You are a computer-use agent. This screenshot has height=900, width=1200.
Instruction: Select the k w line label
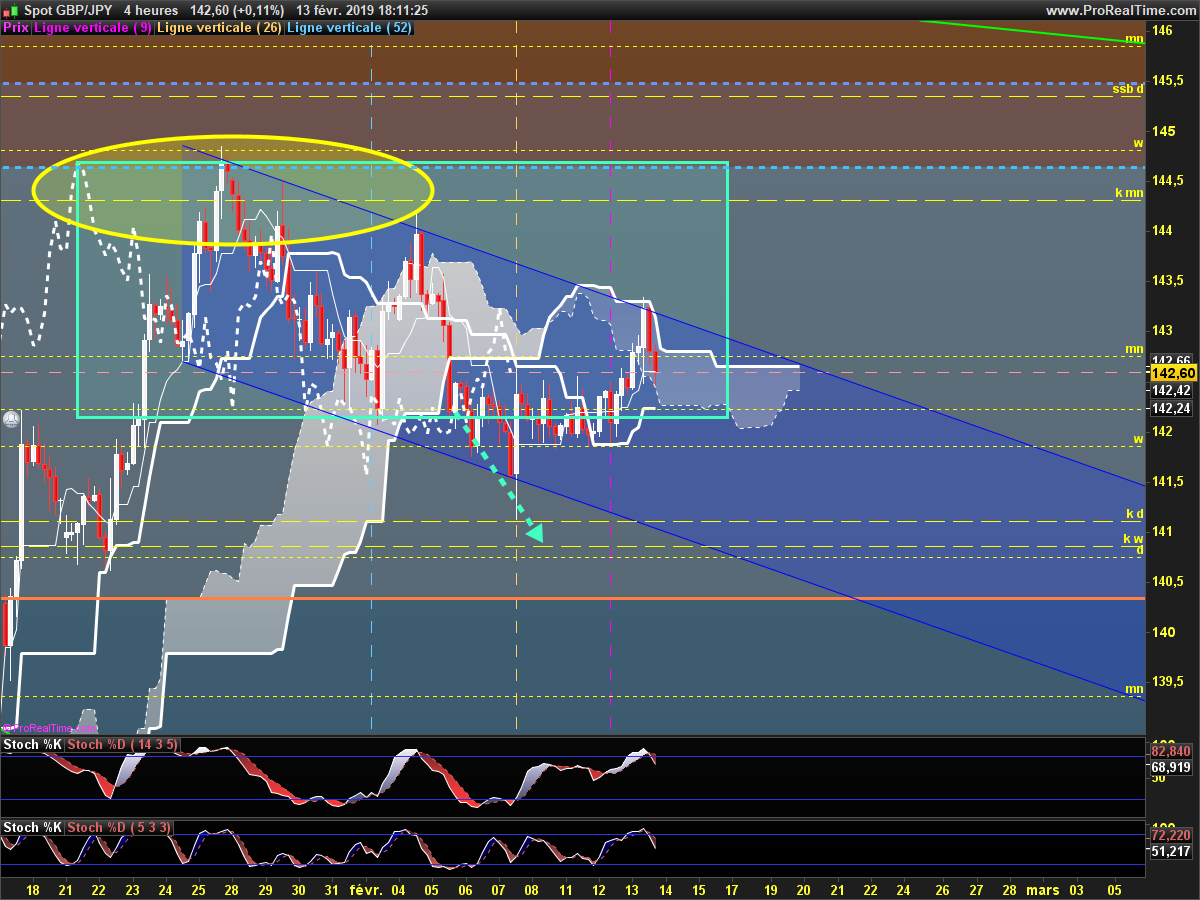[x=1133, y=538]
